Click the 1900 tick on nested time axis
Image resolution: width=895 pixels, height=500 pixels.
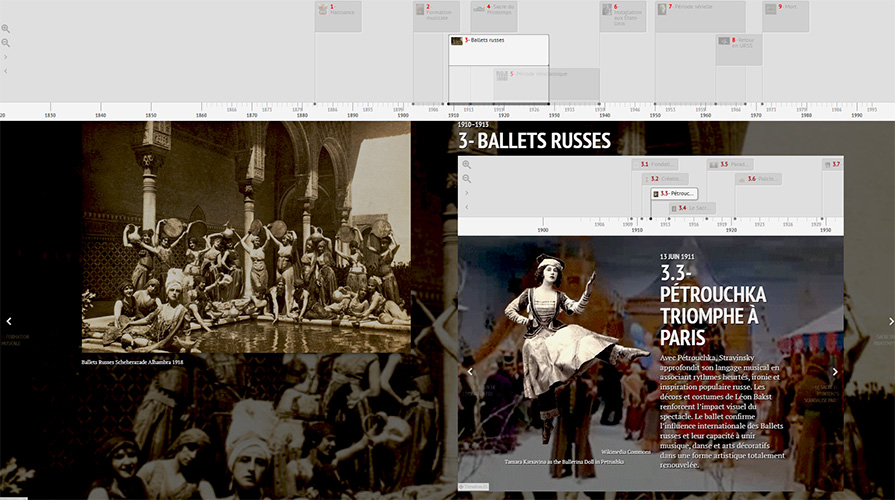click(x=542, y=229)
